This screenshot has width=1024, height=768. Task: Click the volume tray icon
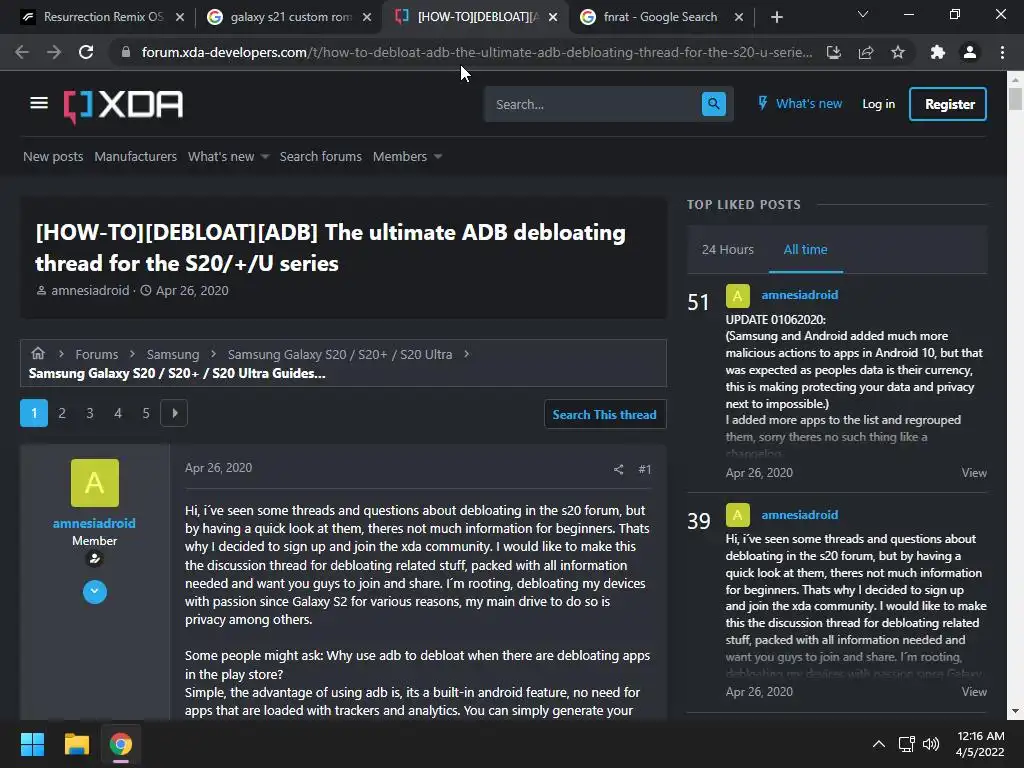tap(931, 744)
